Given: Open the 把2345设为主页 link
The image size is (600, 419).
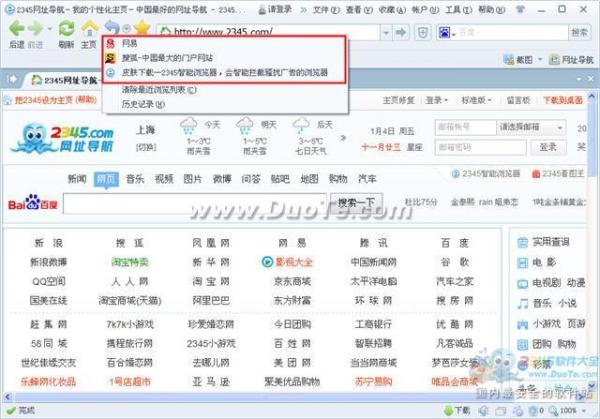Looking at the screenshot, I should tap(44, 100).
